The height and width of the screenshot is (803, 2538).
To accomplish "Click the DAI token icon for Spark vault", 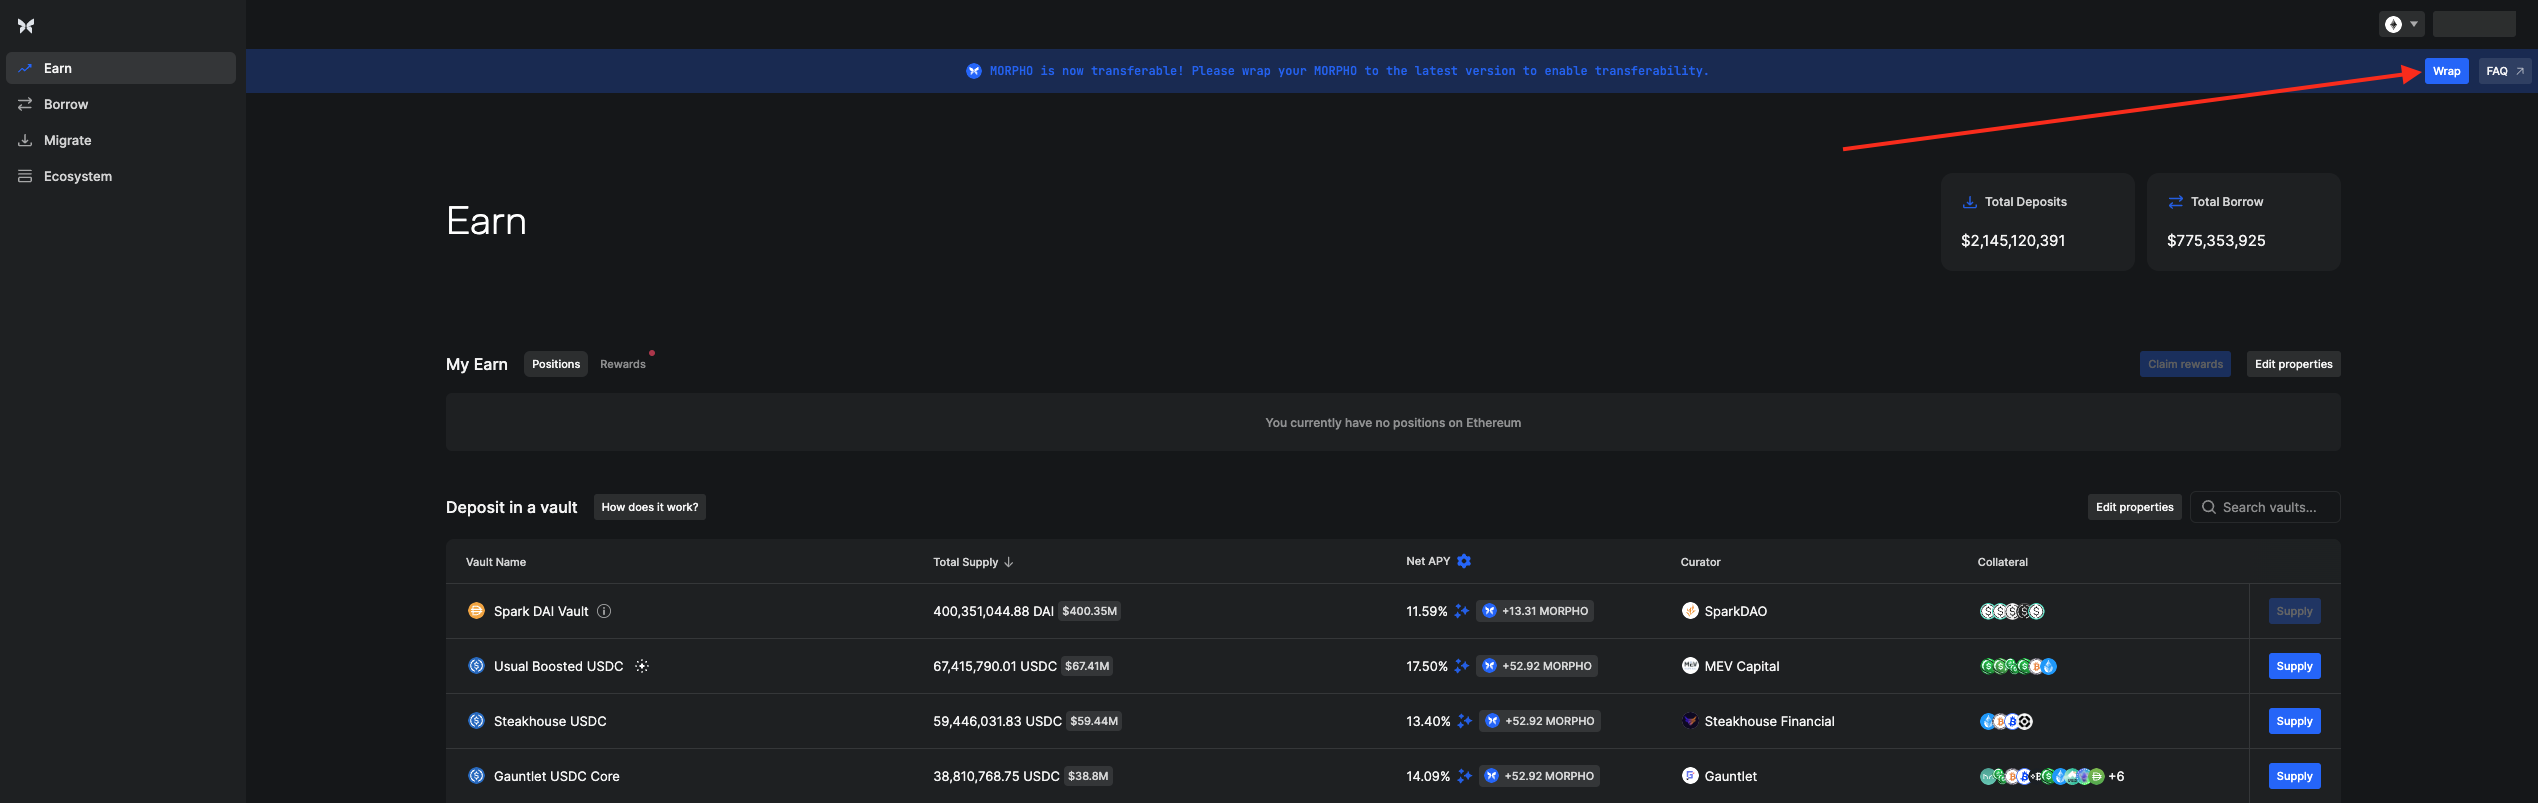I will (476, 610).
